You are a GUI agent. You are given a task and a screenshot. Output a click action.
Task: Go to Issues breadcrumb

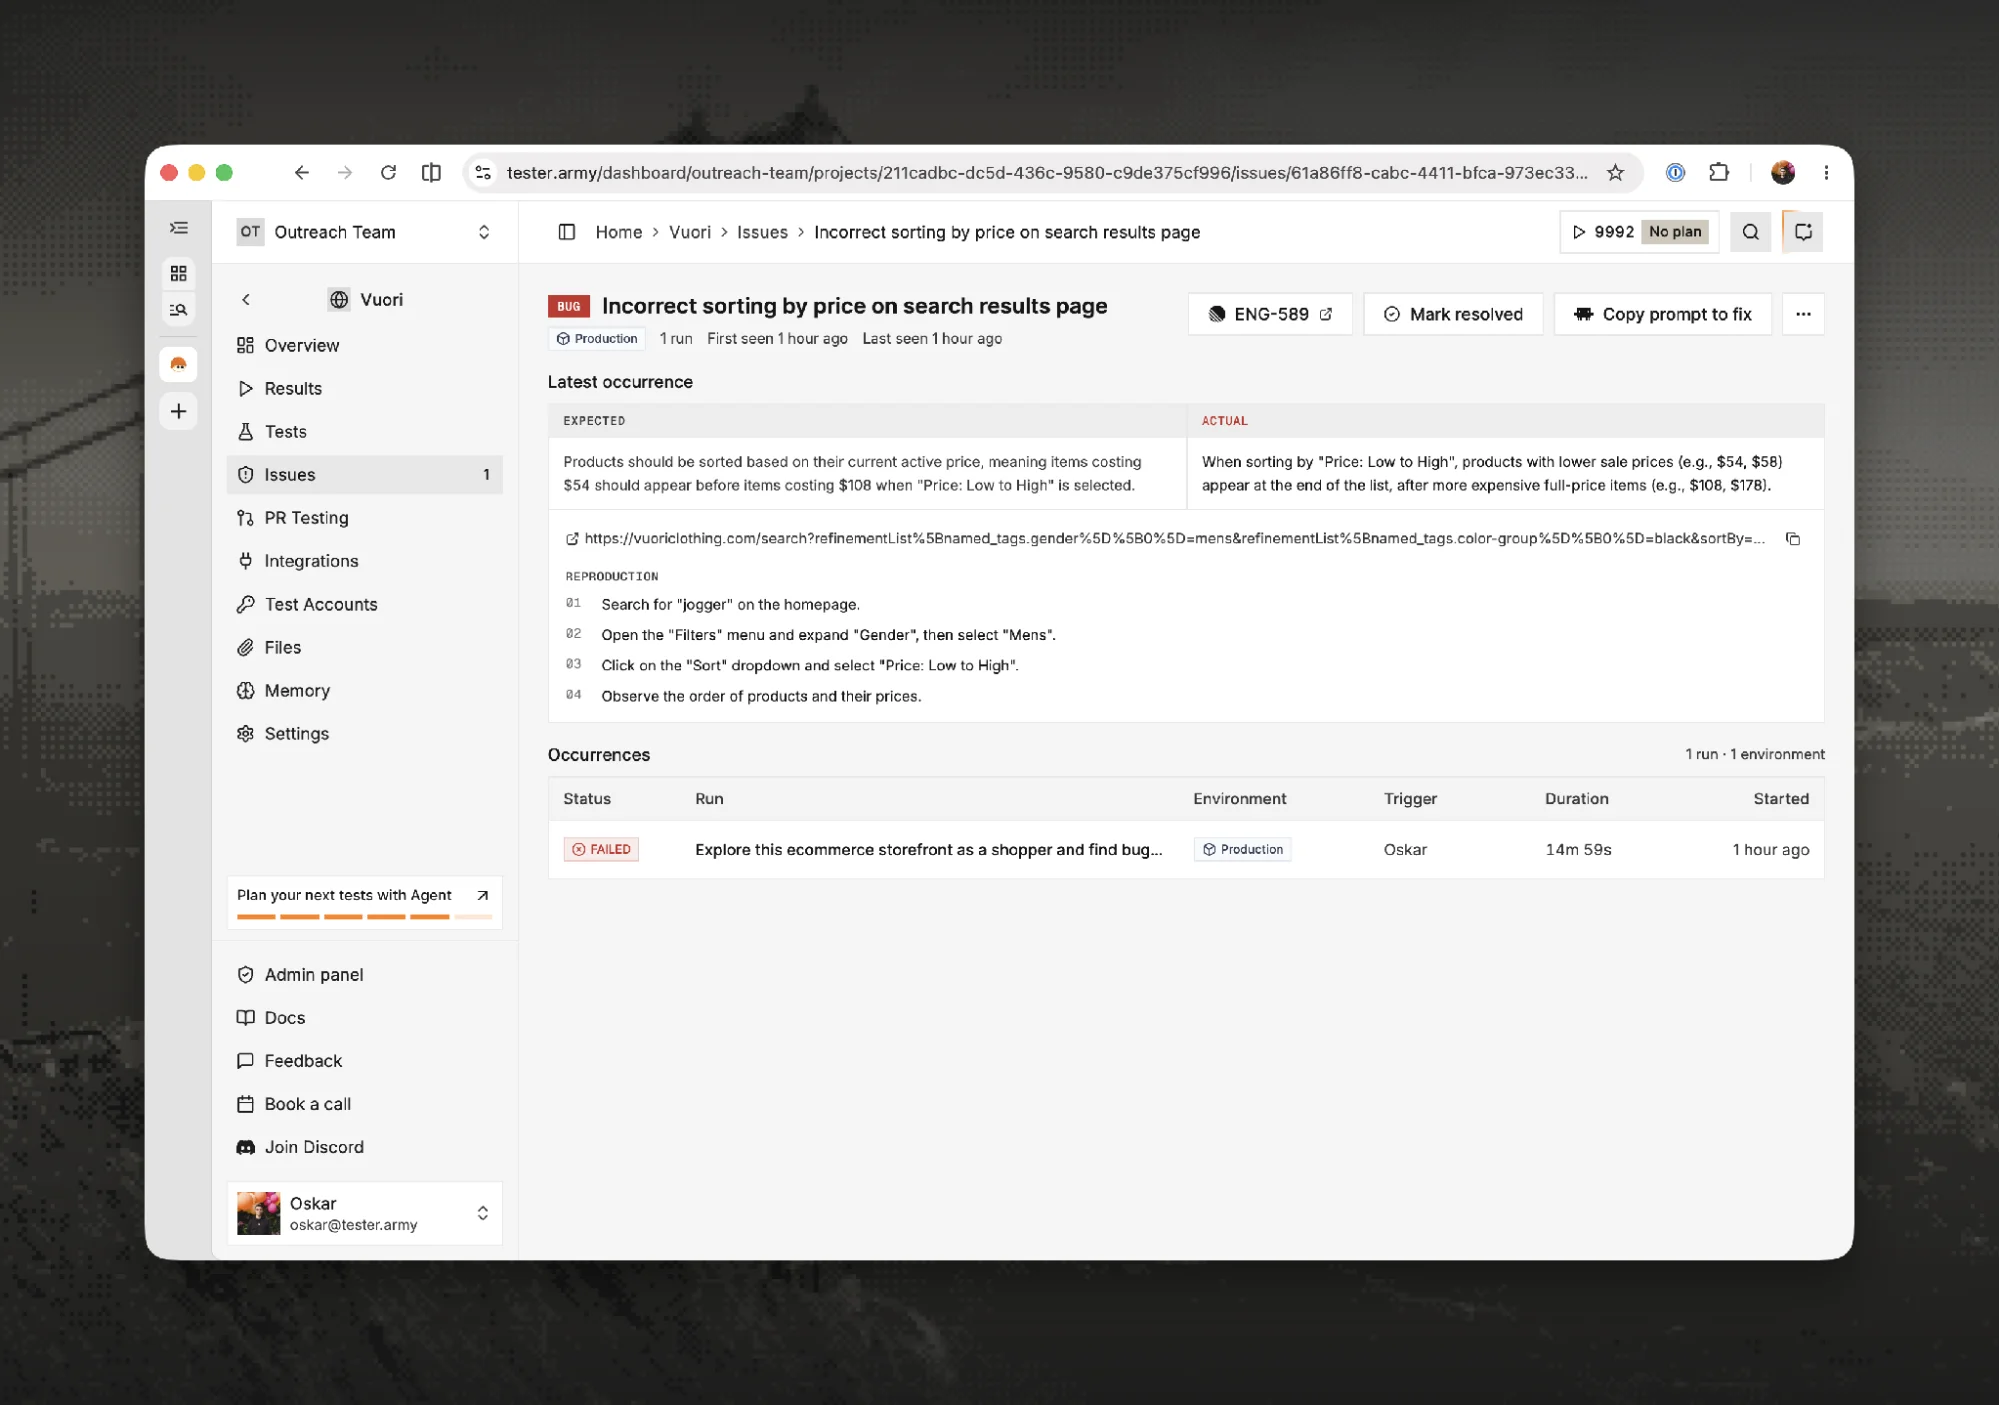tap(762, 232)
